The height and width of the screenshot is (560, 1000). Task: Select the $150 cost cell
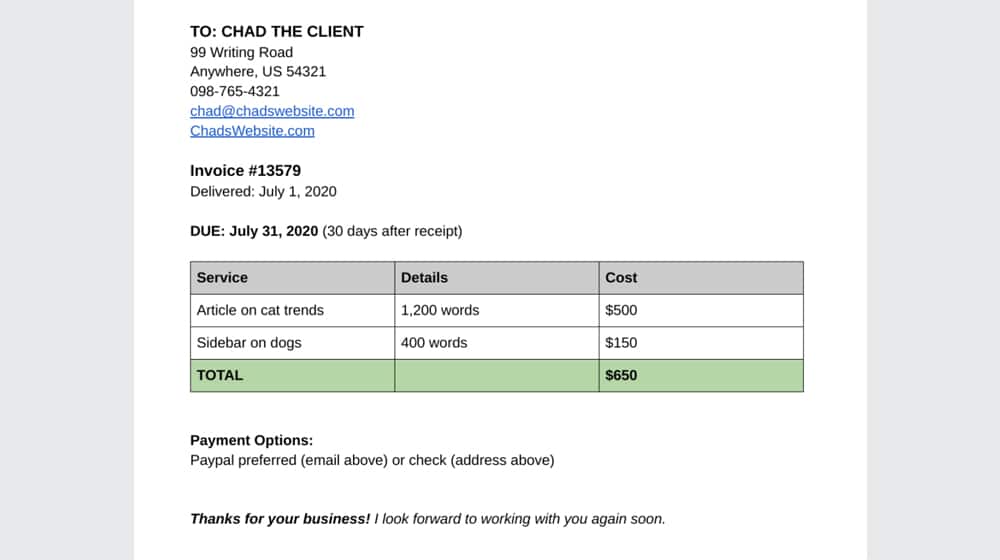tap(701, 343)
